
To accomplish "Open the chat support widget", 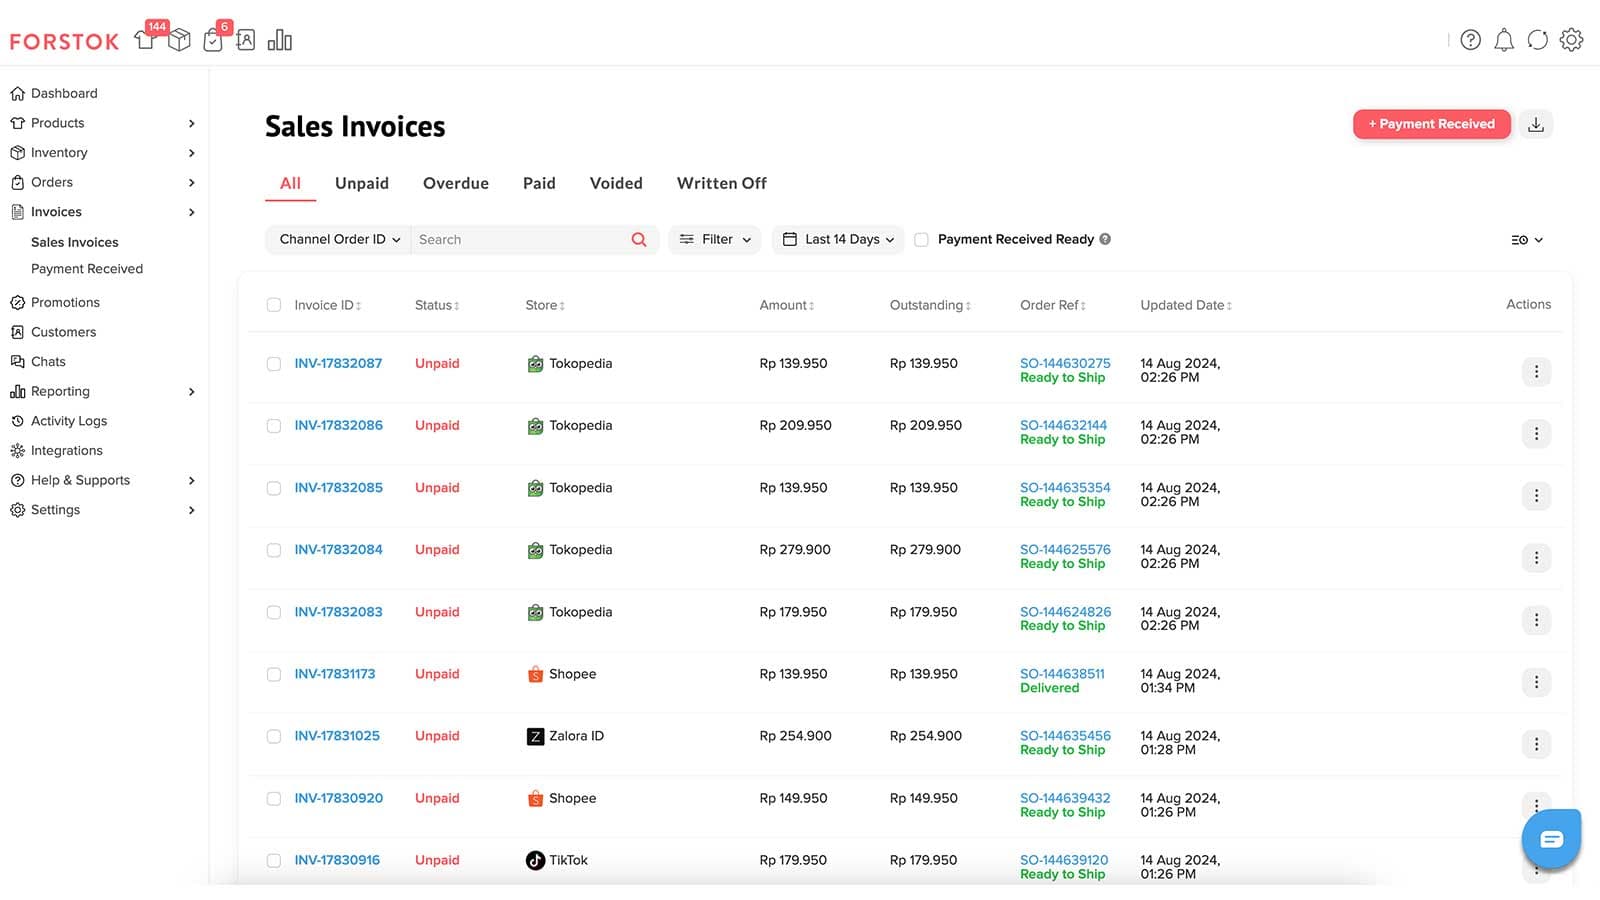I will (x=1551, y=839).
